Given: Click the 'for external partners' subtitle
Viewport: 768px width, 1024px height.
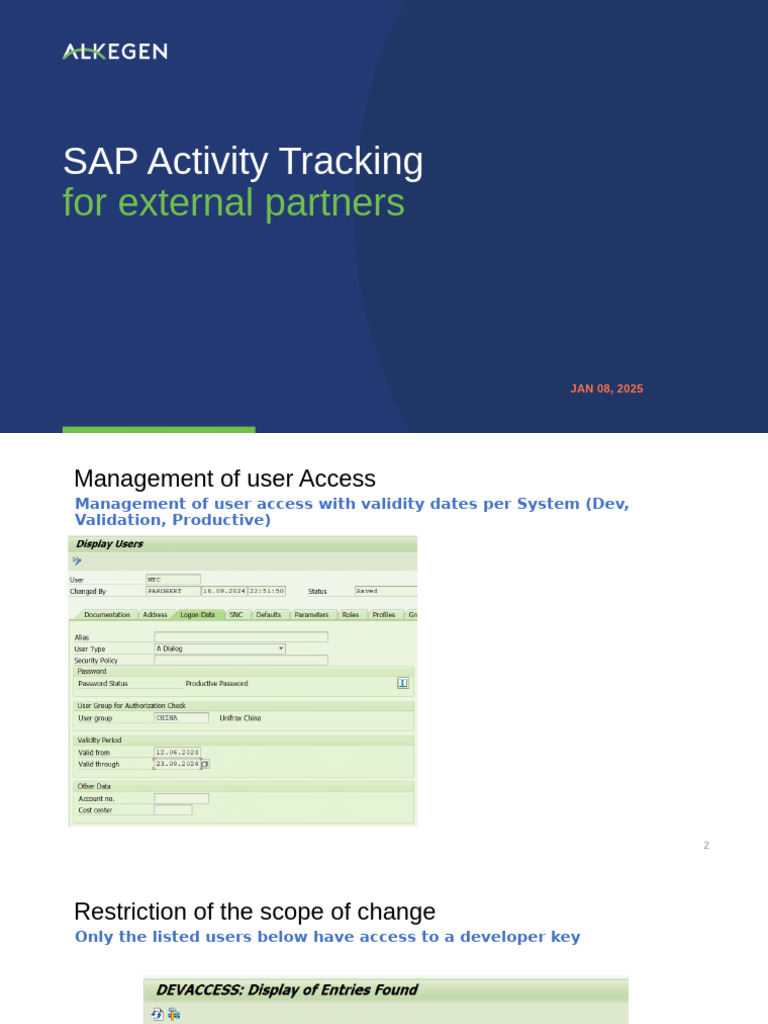Looking at the screenshot, I should [x=234, y=202].
